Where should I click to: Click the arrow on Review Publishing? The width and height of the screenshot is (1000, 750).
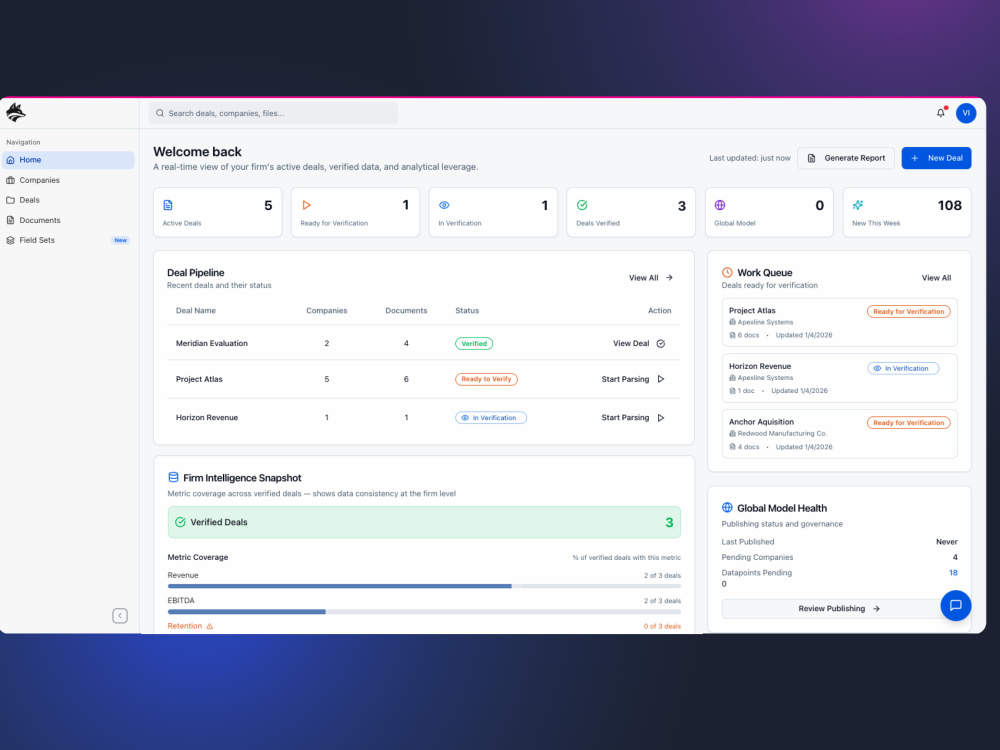tap(876, 608)
